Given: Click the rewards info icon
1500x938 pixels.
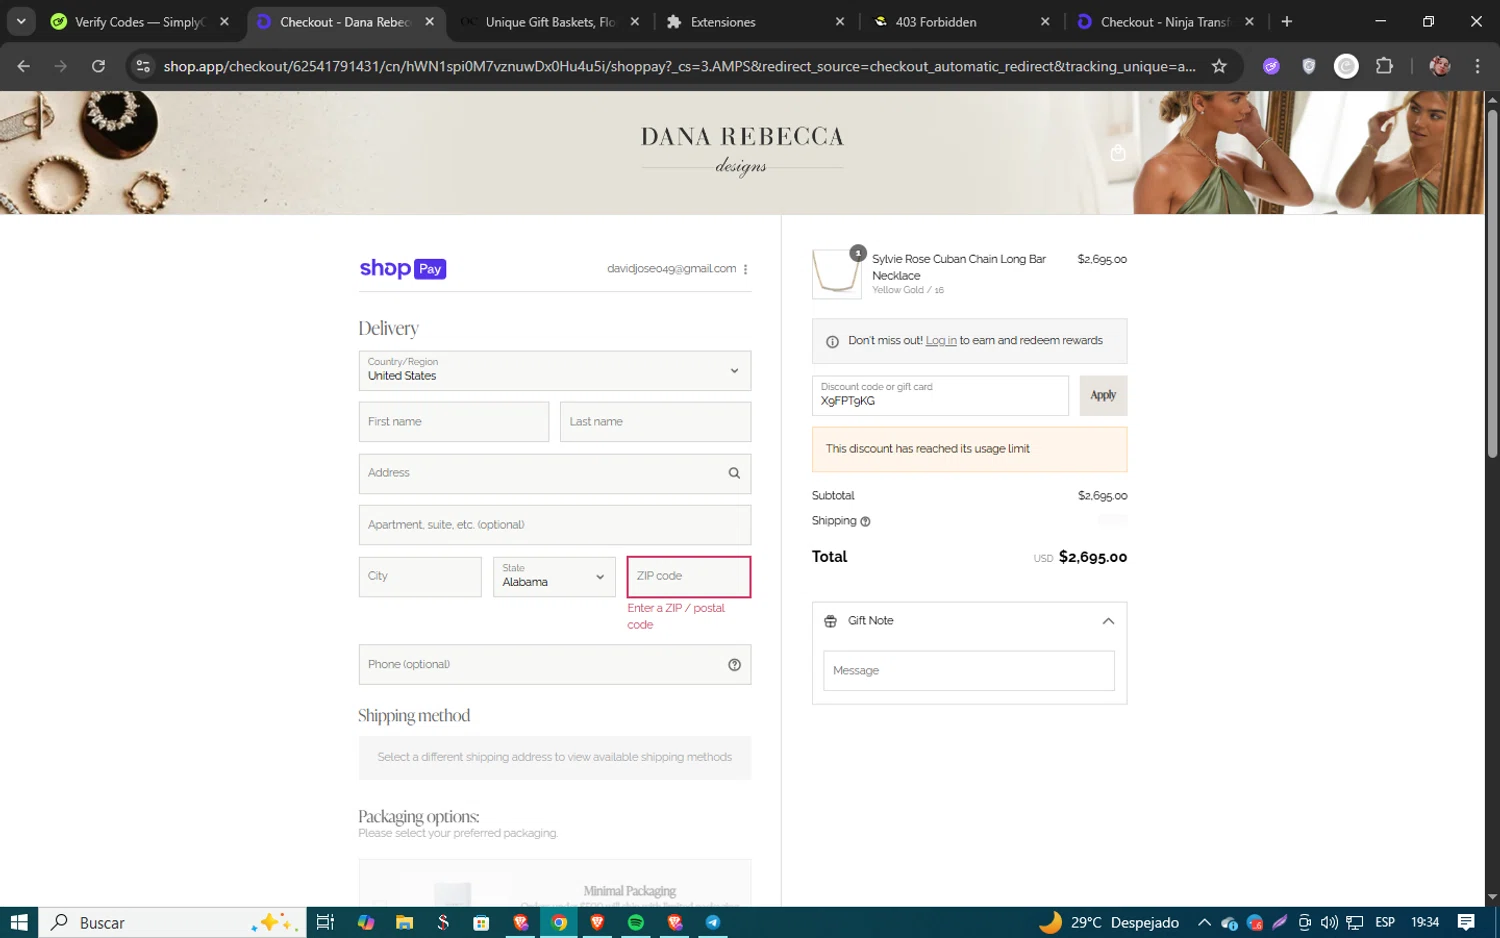Looking at the screenshot, I should (832, 341).
